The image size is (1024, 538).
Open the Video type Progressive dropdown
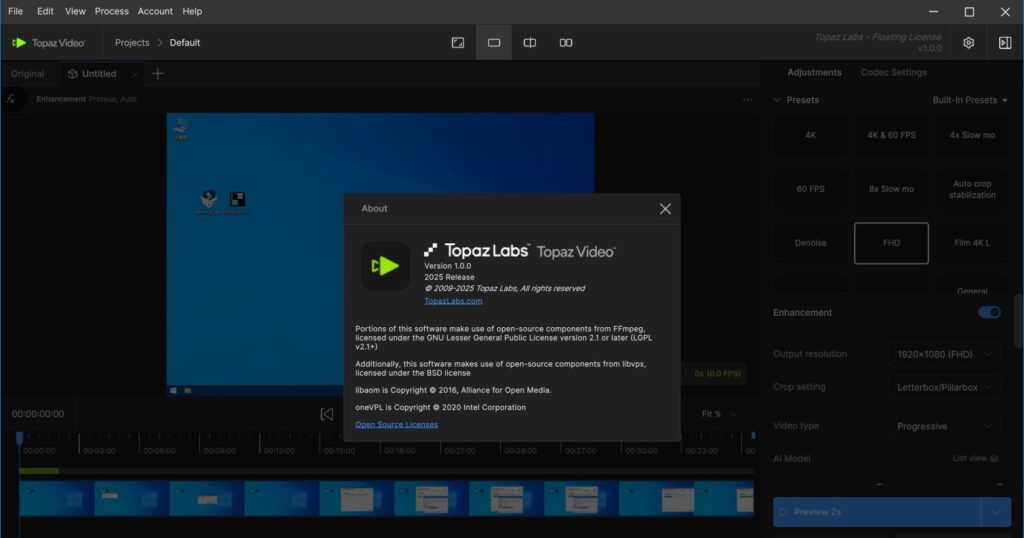pyautogui.click(x=945, y=426)
